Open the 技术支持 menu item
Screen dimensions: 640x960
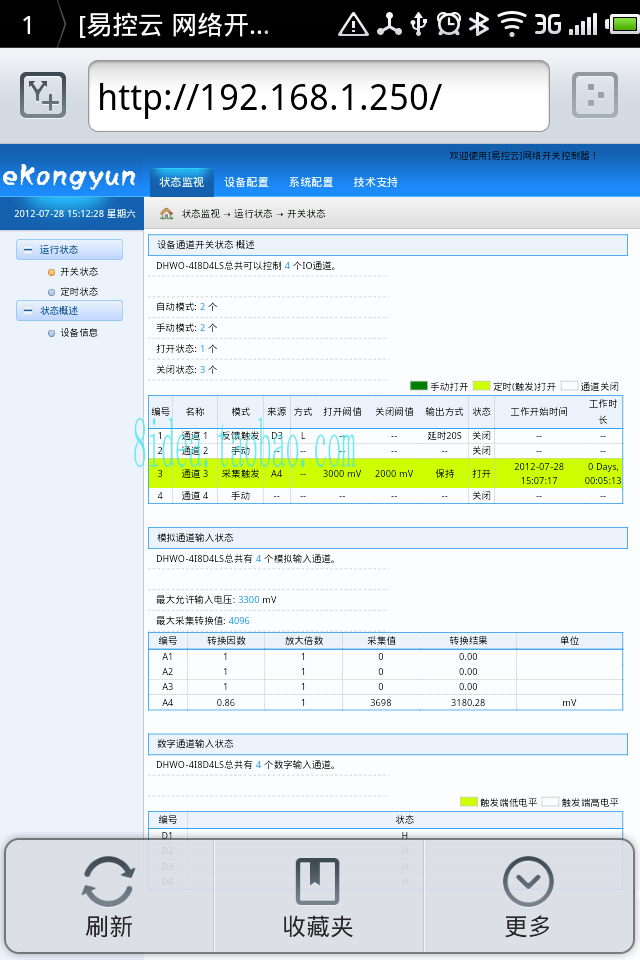pyautogui.click(x=375, y=182)
